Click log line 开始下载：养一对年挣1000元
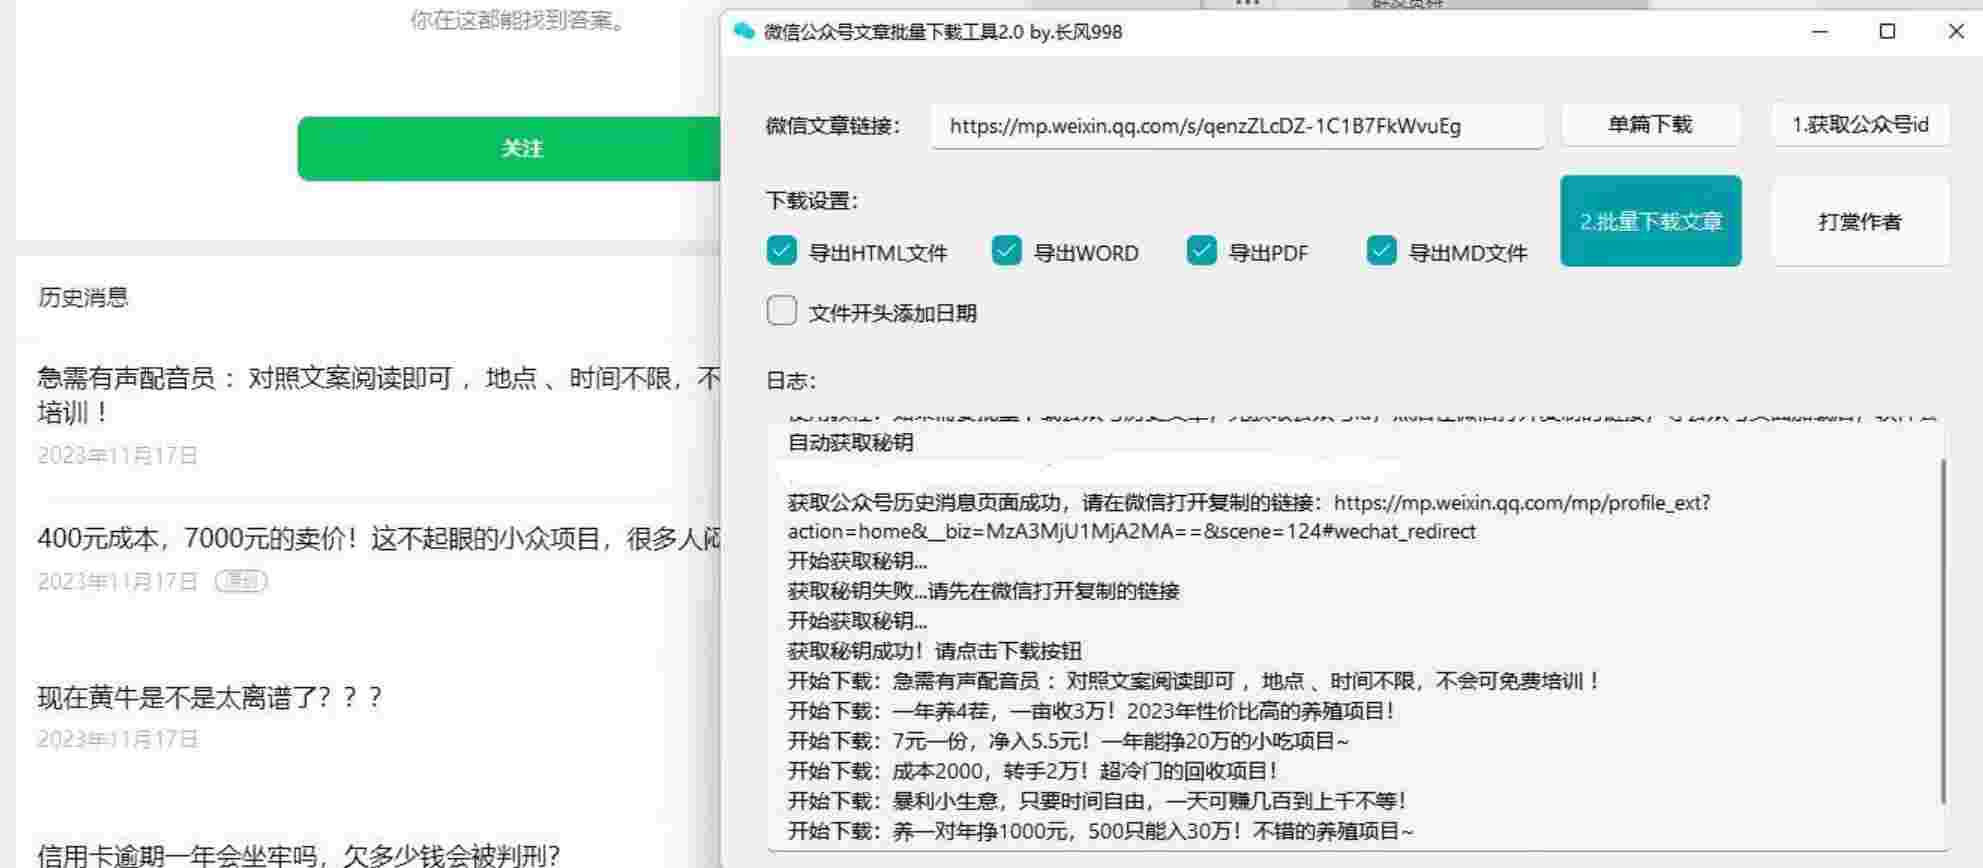 [x=1101, y=831]
